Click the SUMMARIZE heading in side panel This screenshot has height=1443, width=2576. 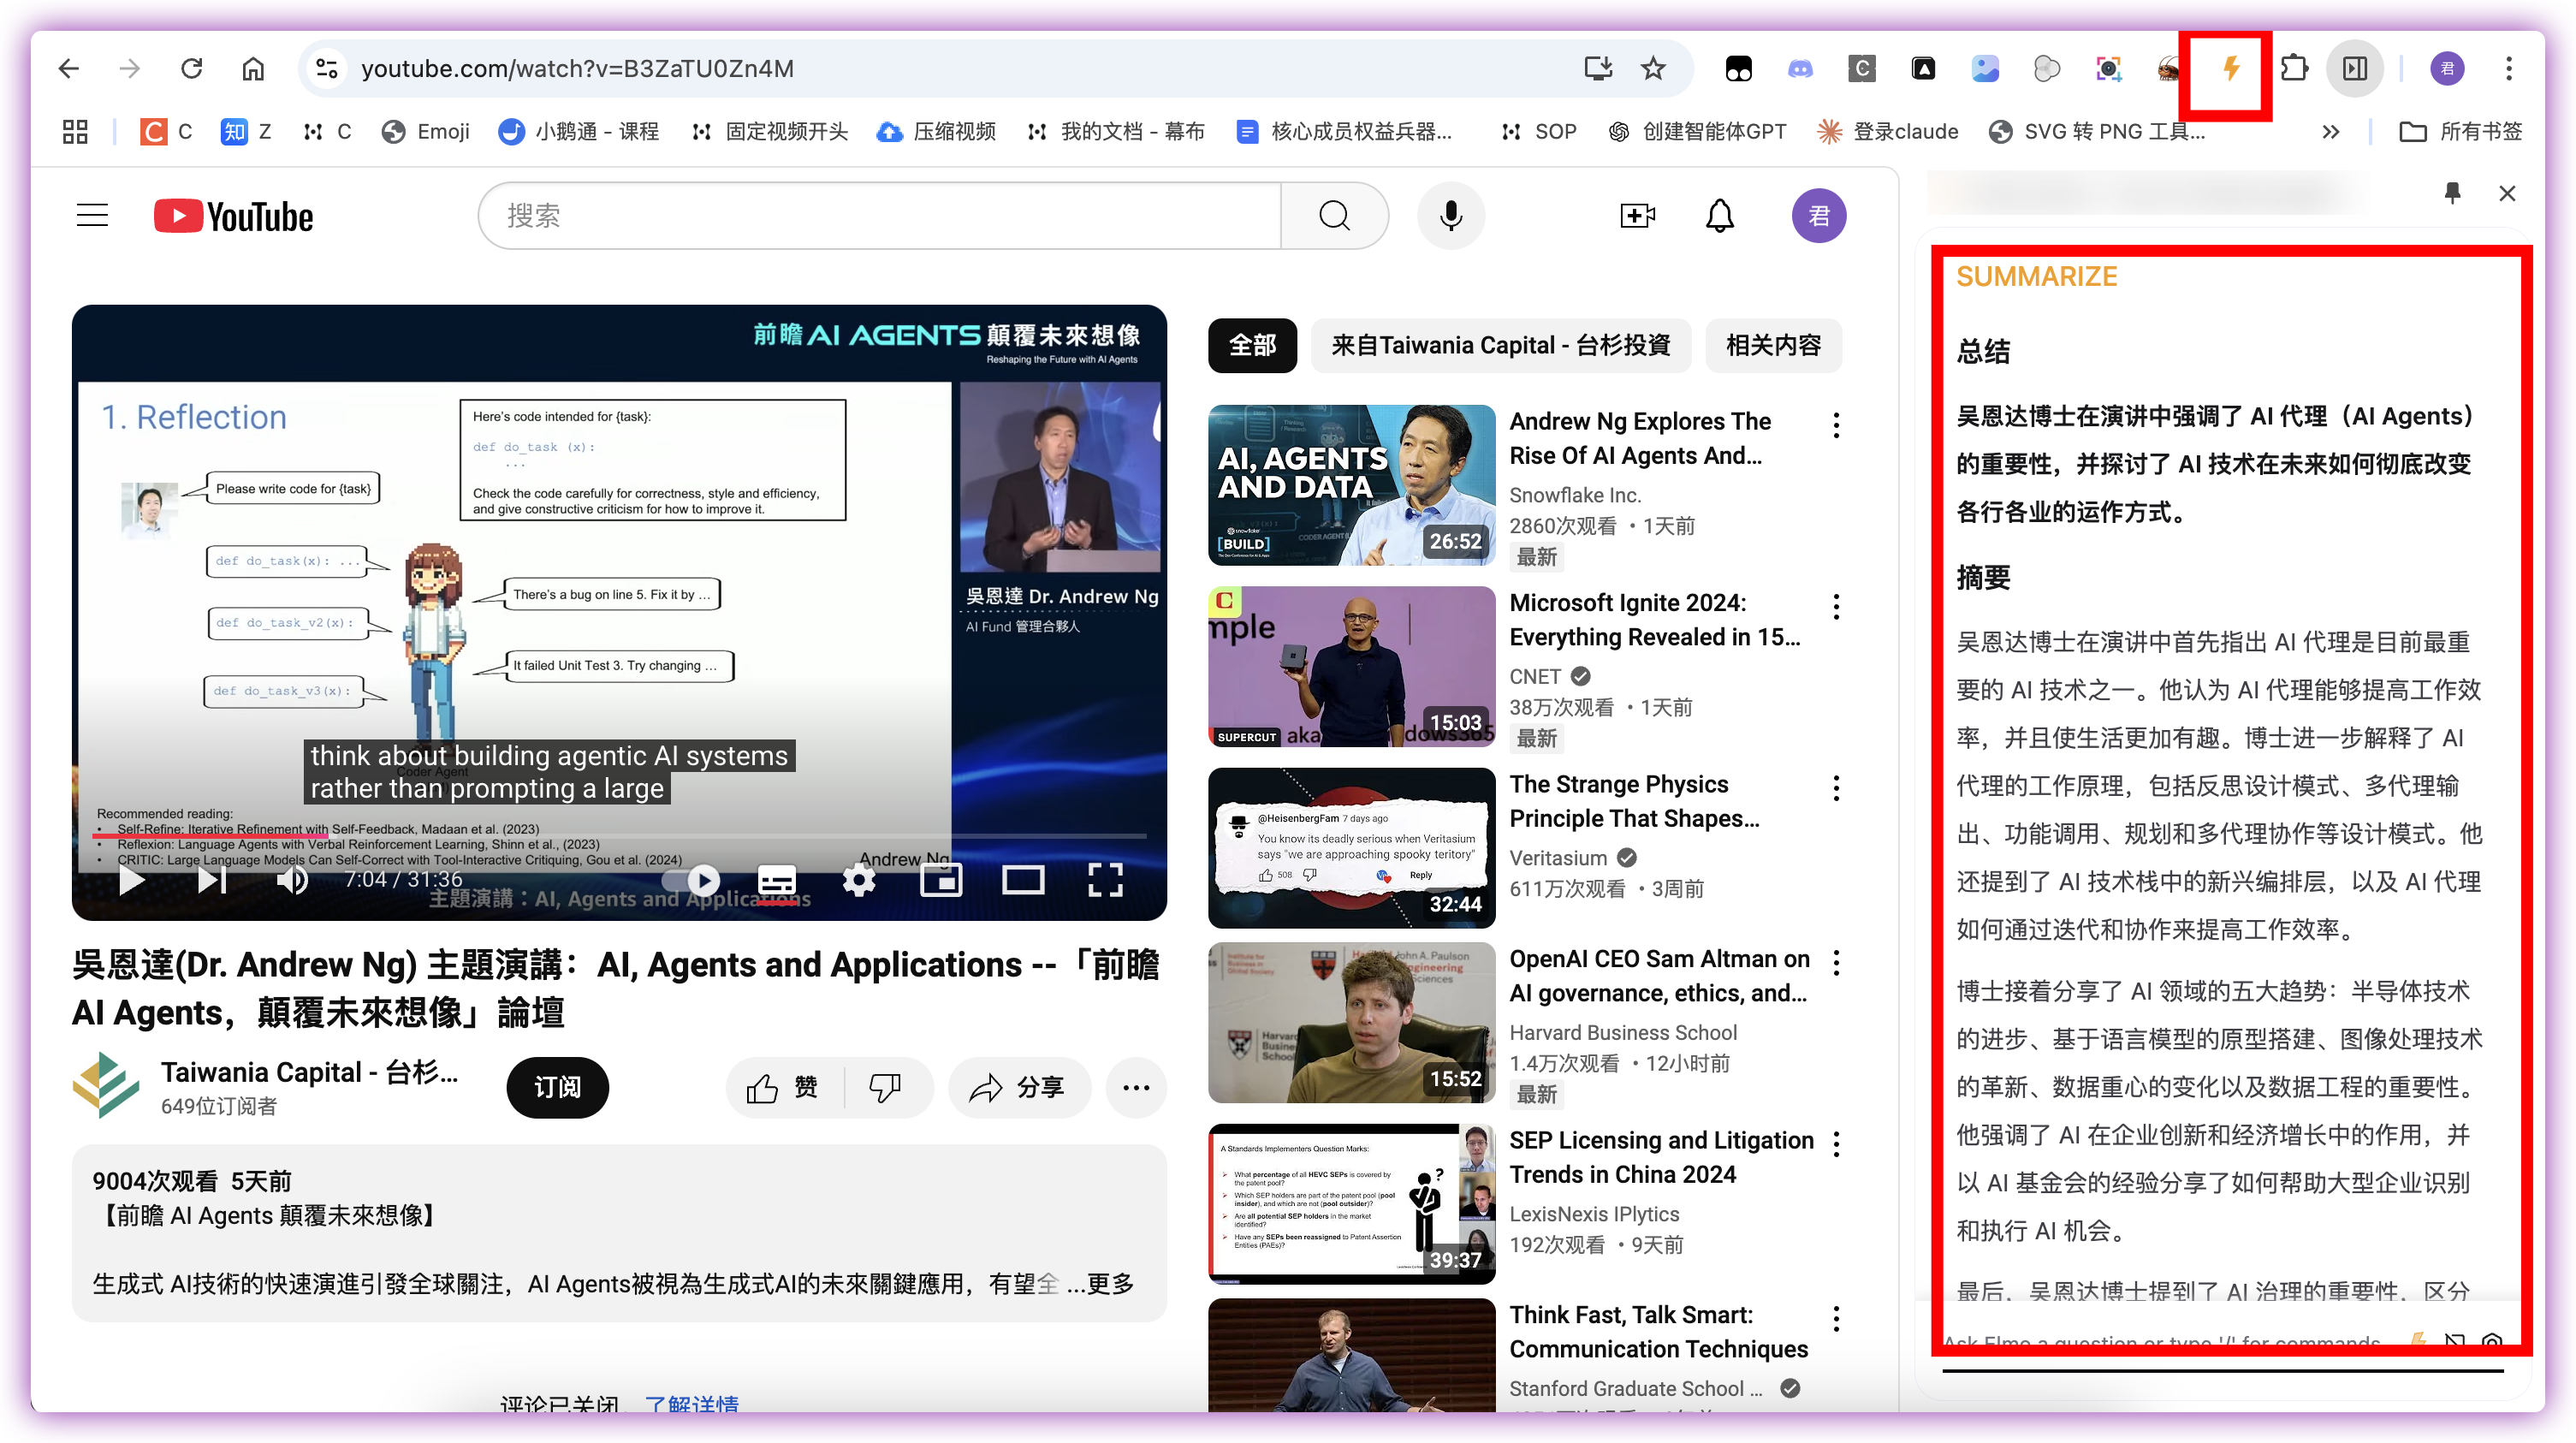pos(2036,276)
